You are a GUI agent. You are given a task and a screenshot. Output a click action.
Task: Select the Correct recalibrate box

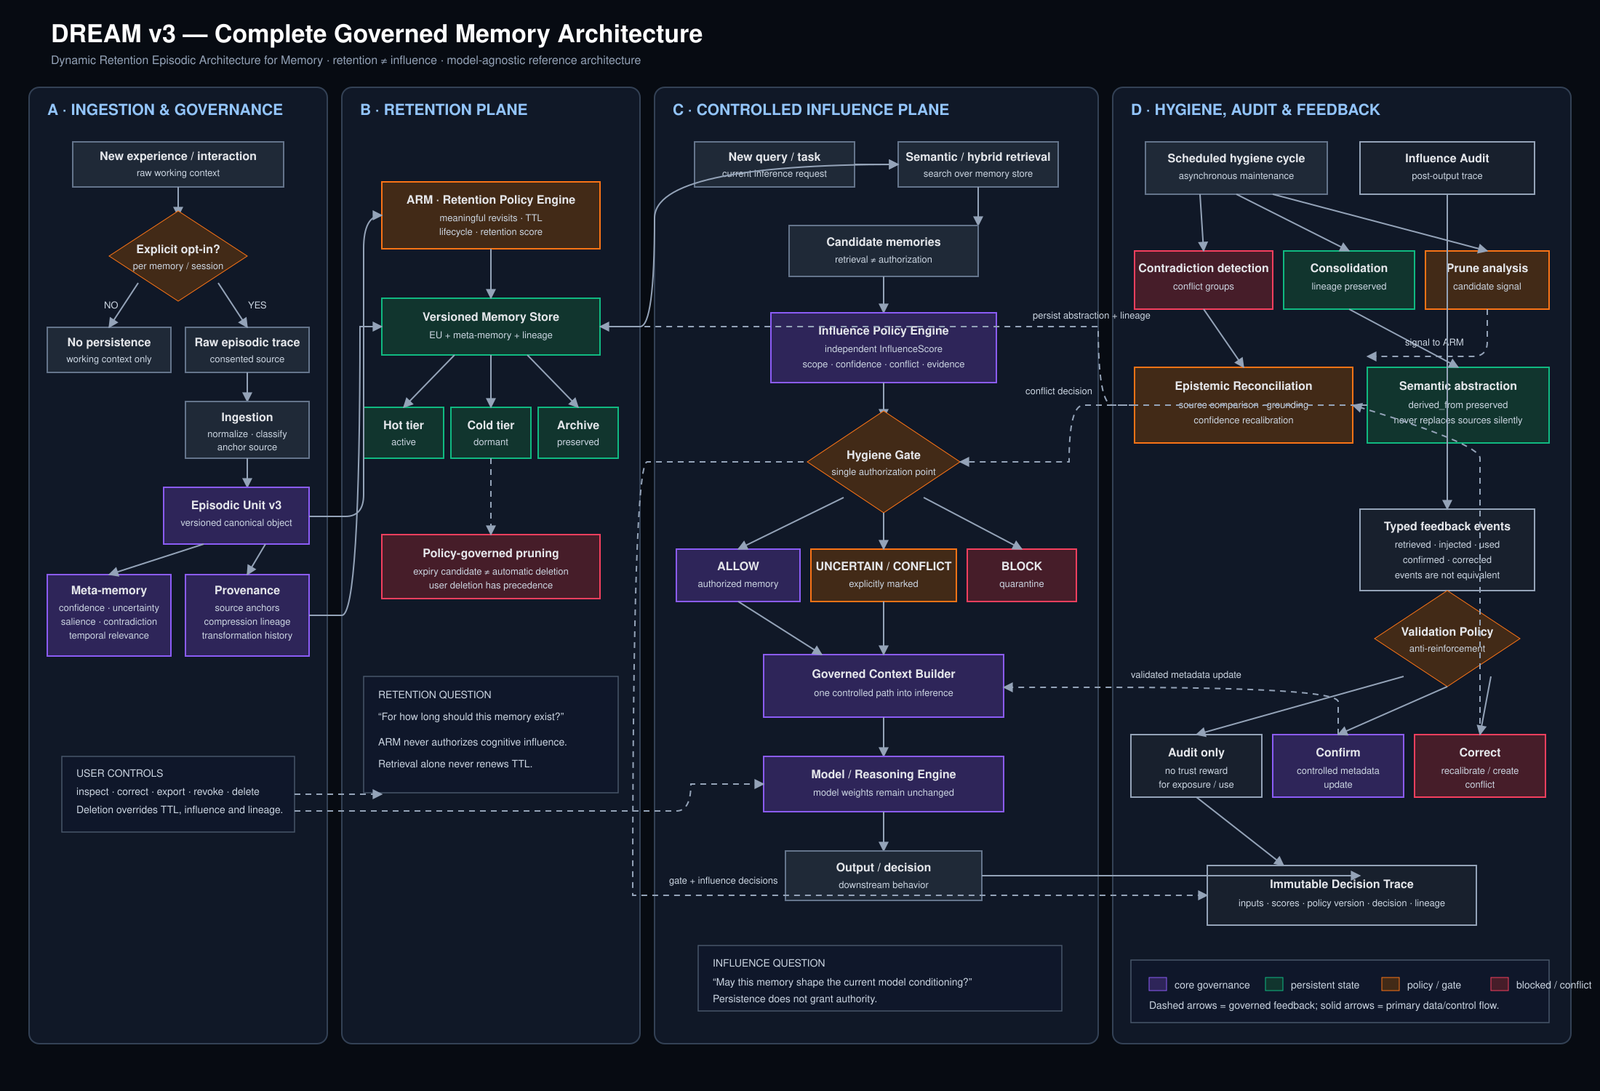(1480, 766)
